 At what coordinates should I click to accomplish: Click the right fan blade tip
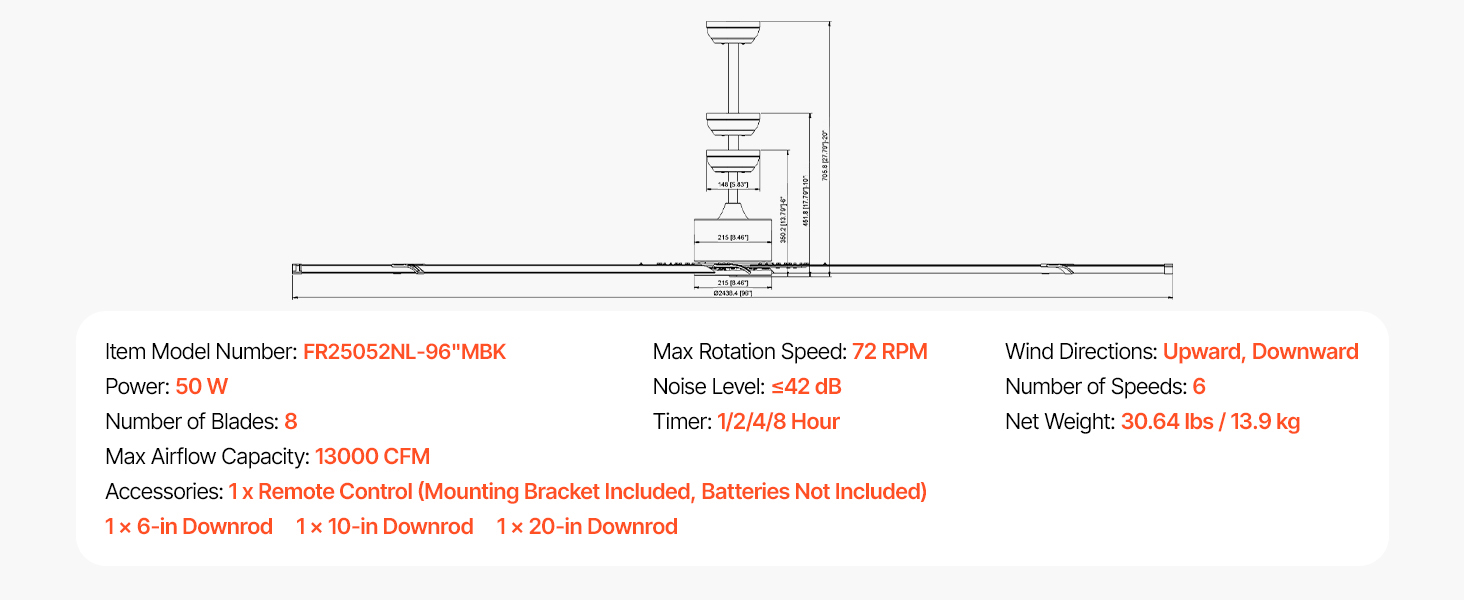[1167, 268]
